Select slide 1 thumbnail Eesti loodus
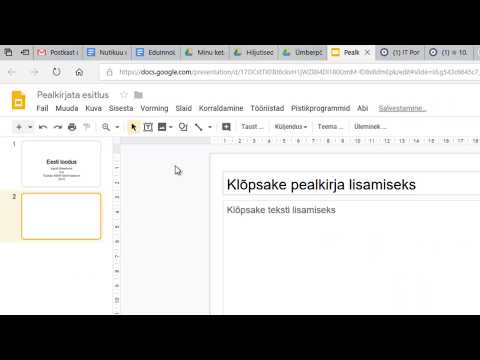480x360 pixels. click(61, 164)
